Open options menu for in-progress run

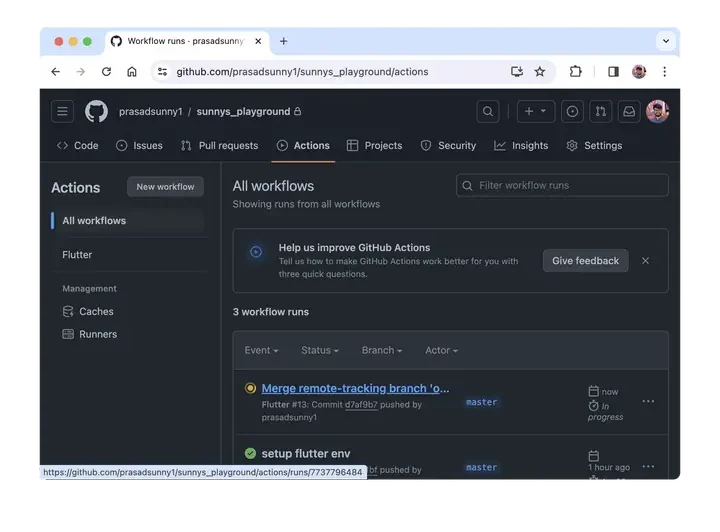click(x=648, y=402)
